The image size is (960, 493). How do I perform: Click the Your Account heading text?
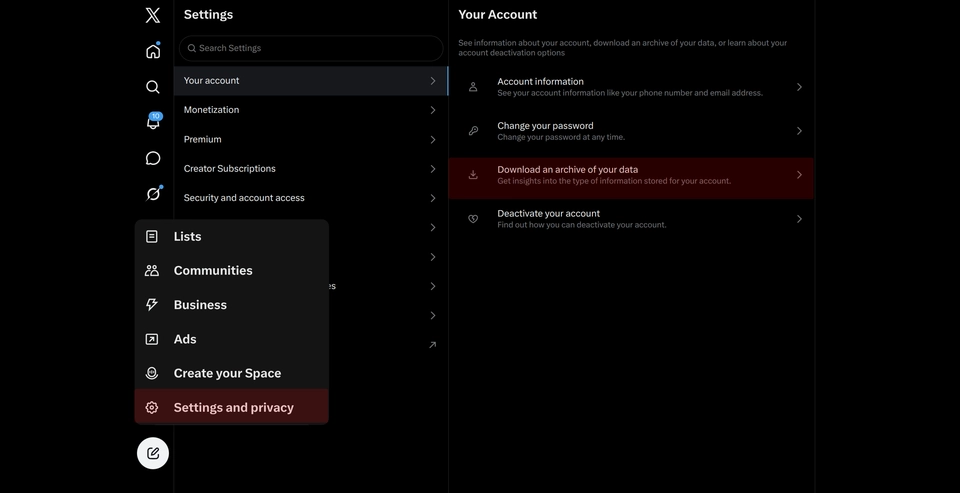[x=498, y=15]
